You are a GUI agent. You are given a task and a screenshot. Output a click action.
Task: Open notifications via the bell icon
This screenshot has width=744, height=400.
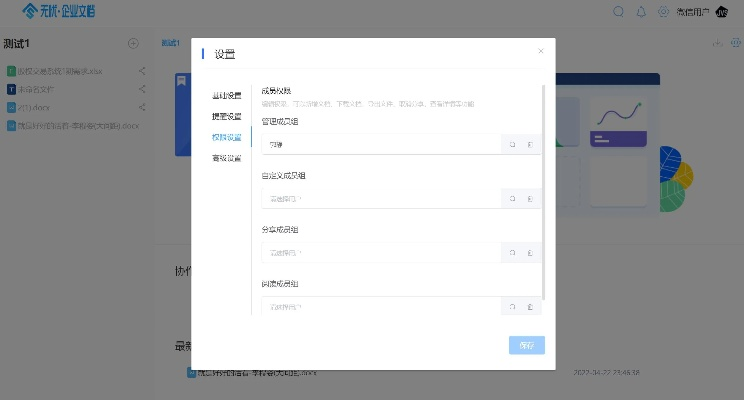641,12
